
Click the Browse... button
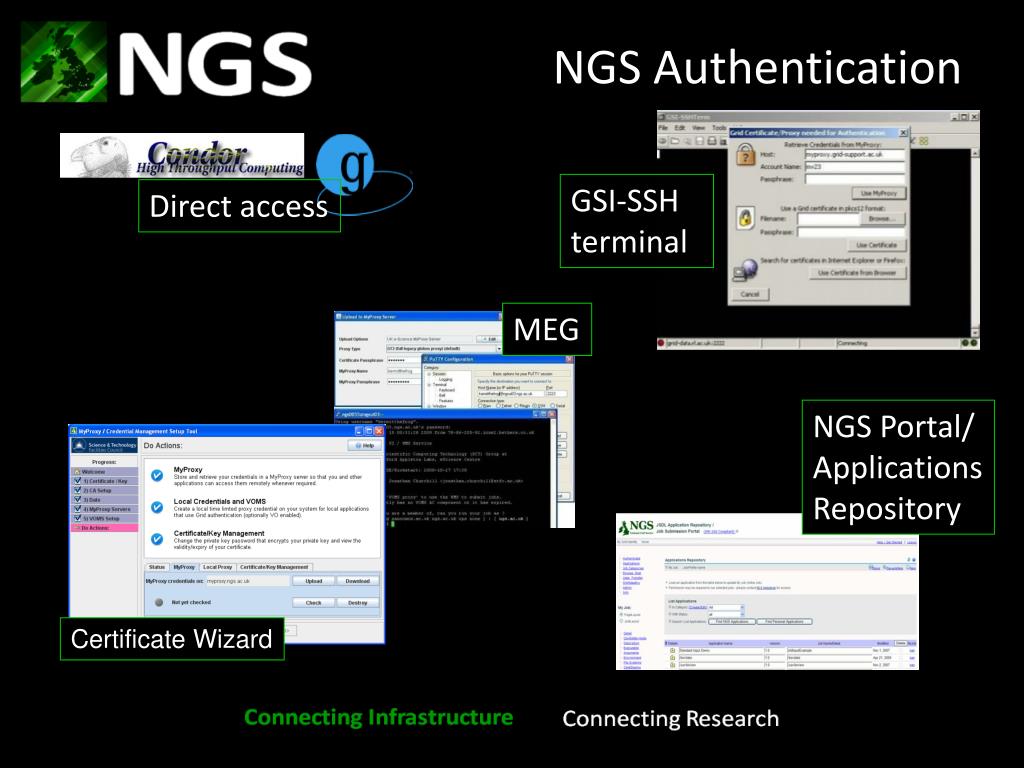coord(882,219)
